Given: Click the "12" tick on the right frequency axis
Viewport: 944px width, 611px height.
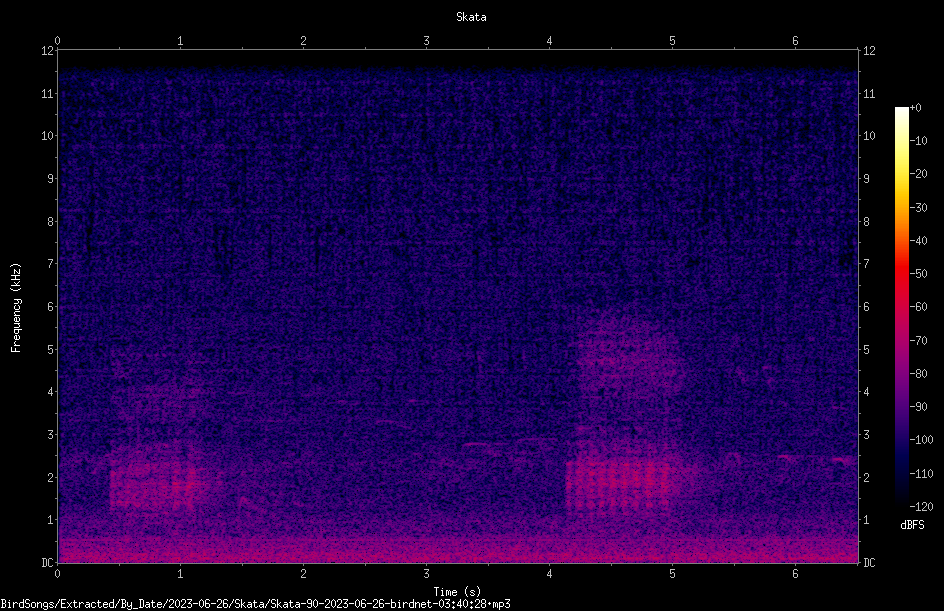Looking at the screenshot, I should coord(869,51).
